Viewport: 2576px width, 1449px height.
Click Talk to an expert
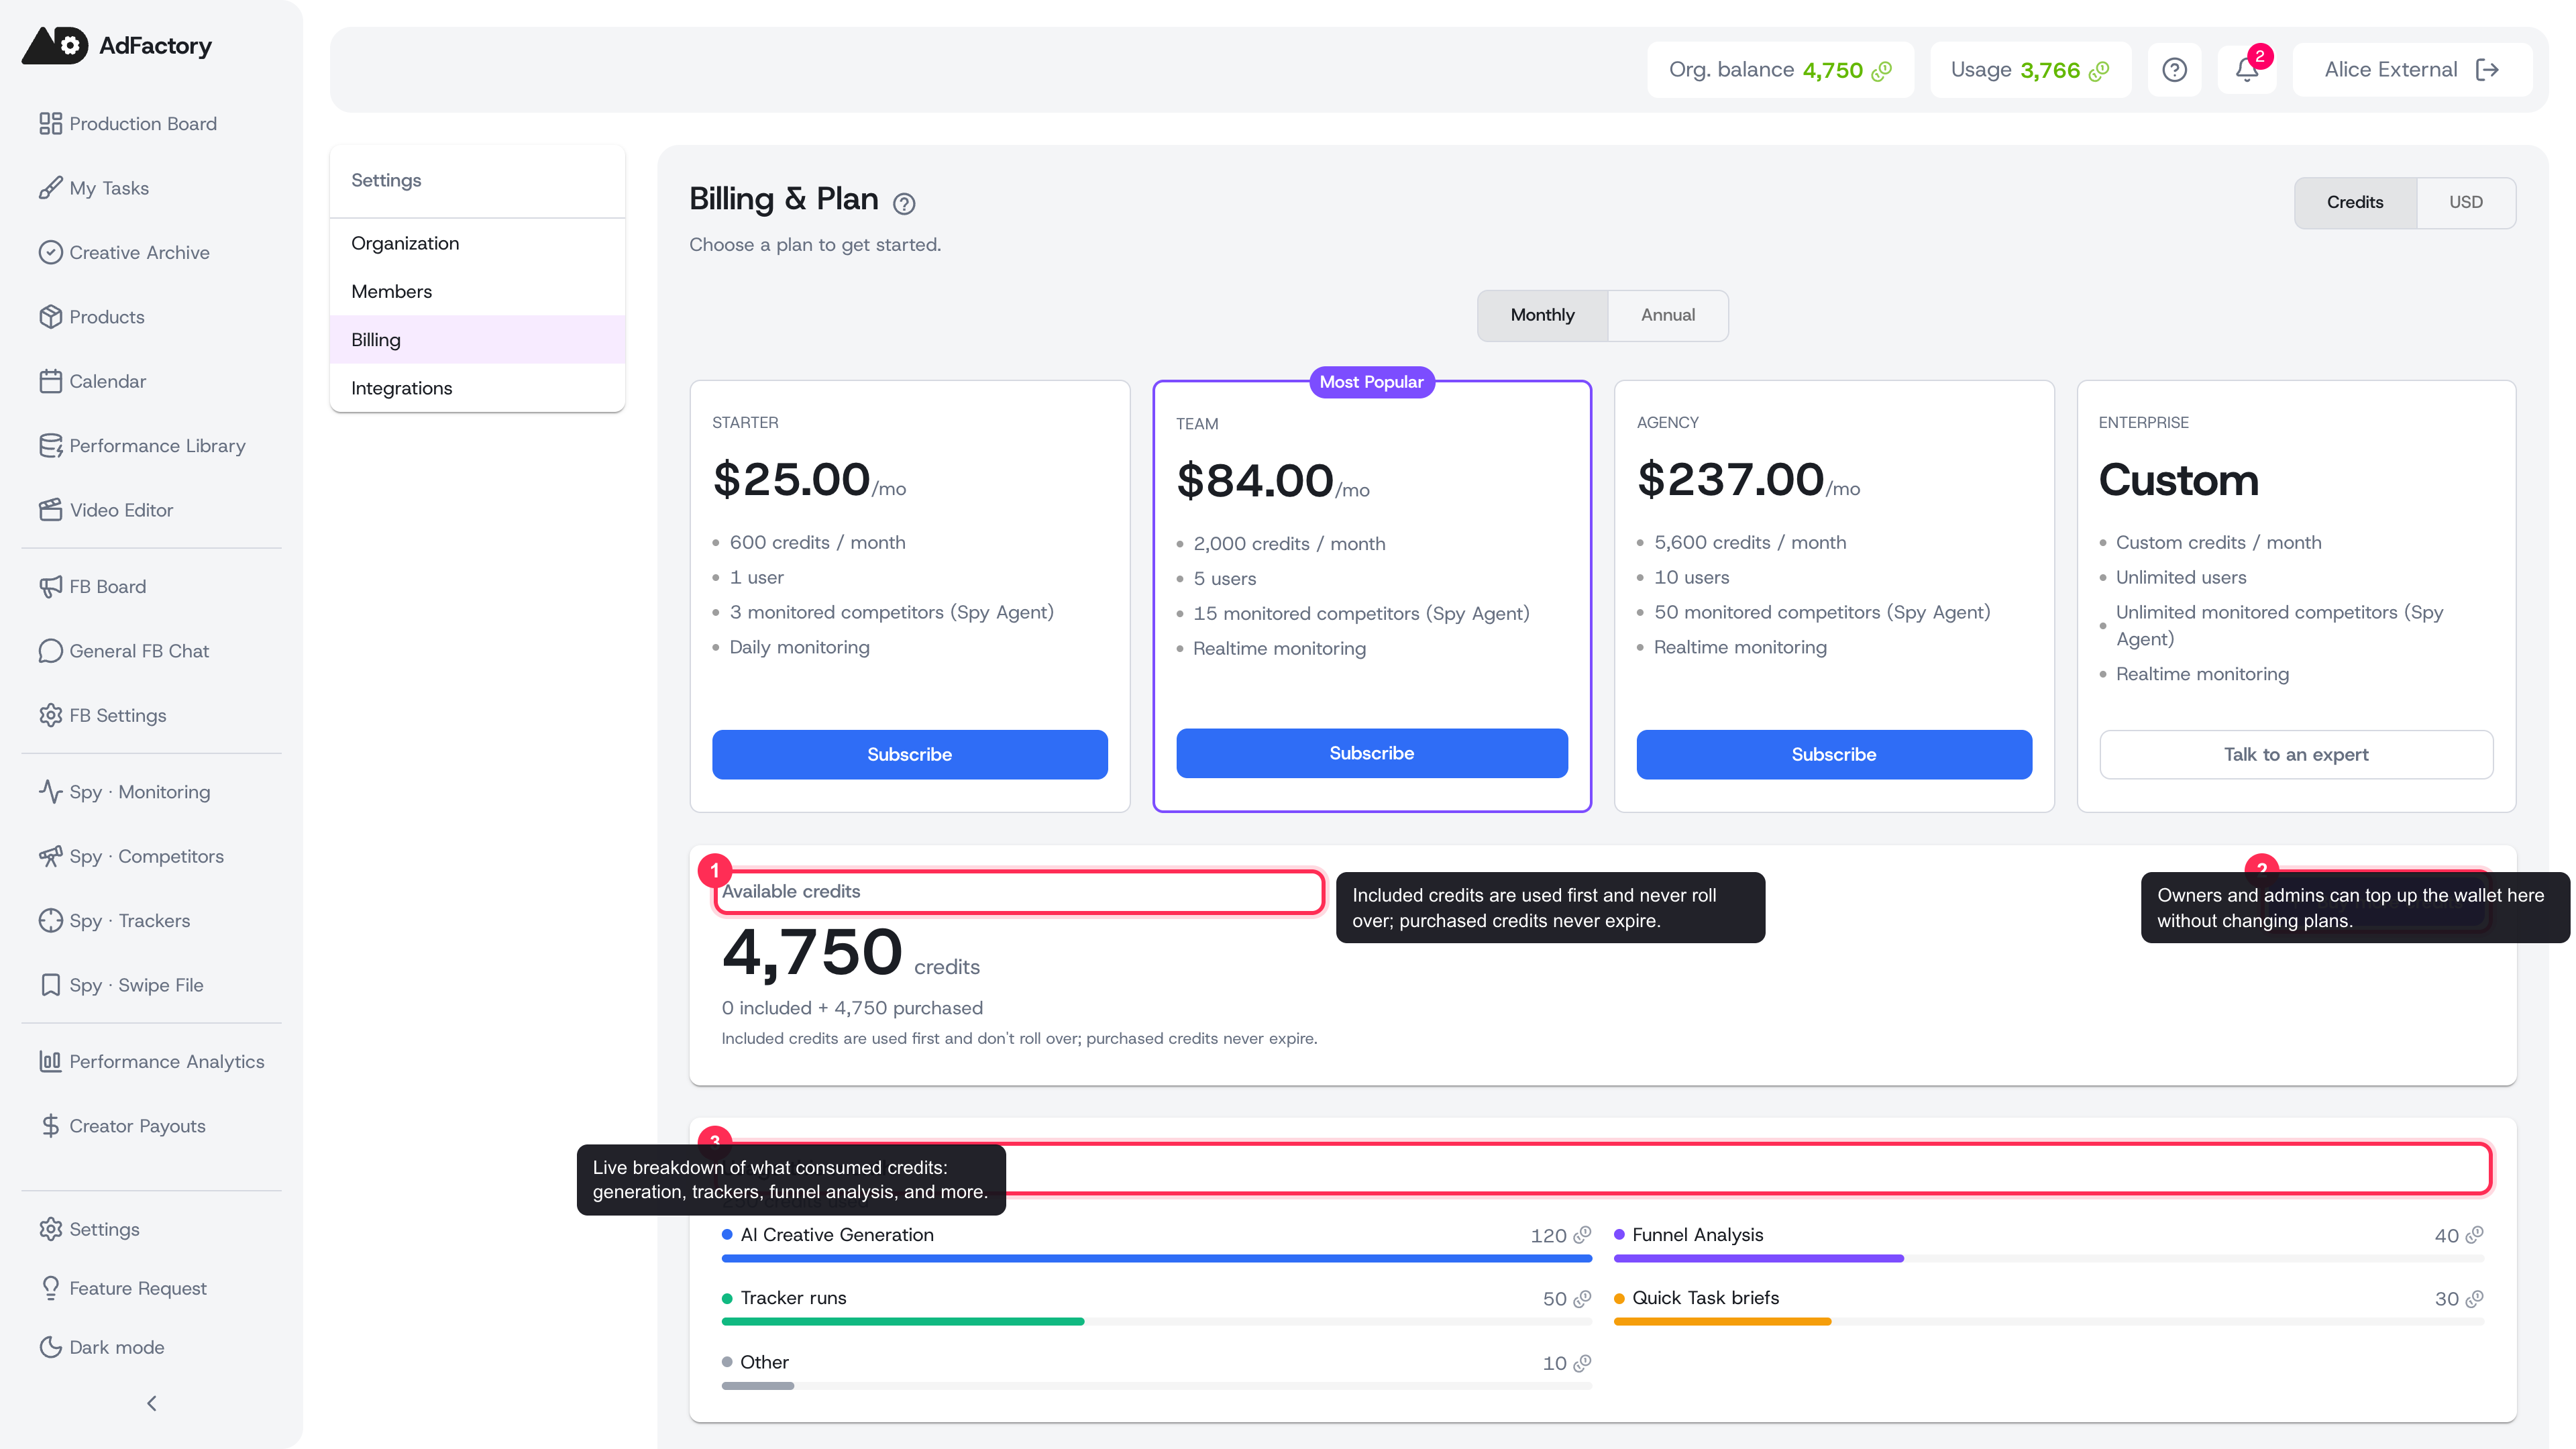tap(2296, 754)
